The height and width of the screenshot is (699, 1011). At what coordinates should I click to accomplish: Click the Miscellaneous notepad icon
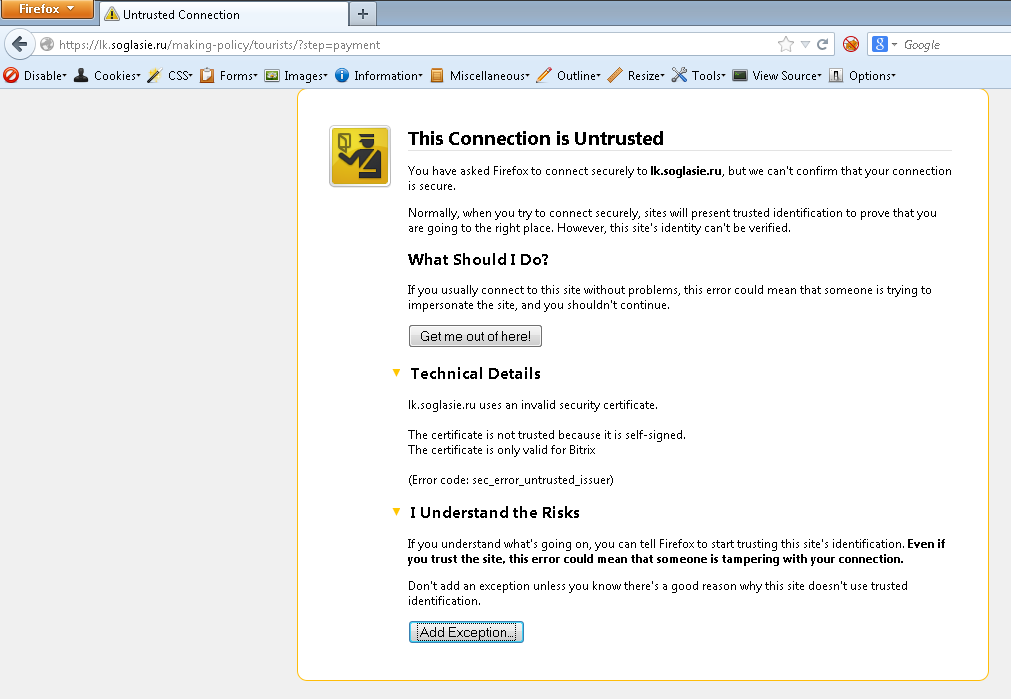point(437,75)
